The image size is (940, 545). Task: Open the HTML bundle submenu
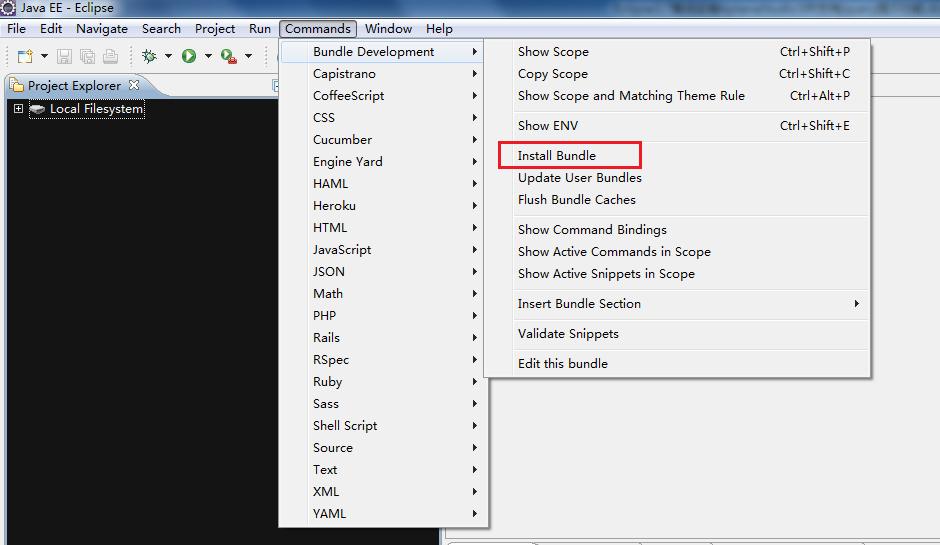[383, 228]
